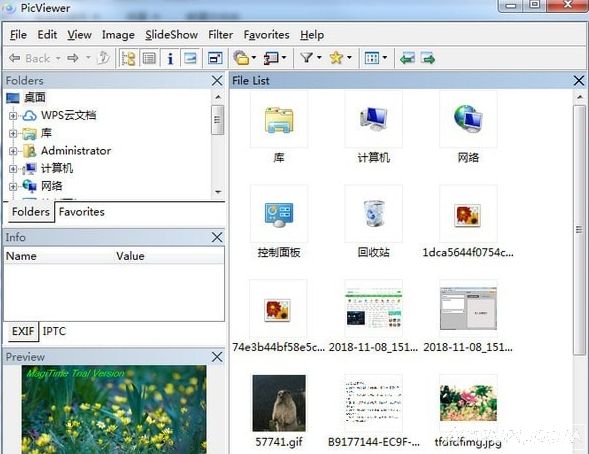
Task: Click the File List vertical scrollbar
Action: [x=579, y=229]
